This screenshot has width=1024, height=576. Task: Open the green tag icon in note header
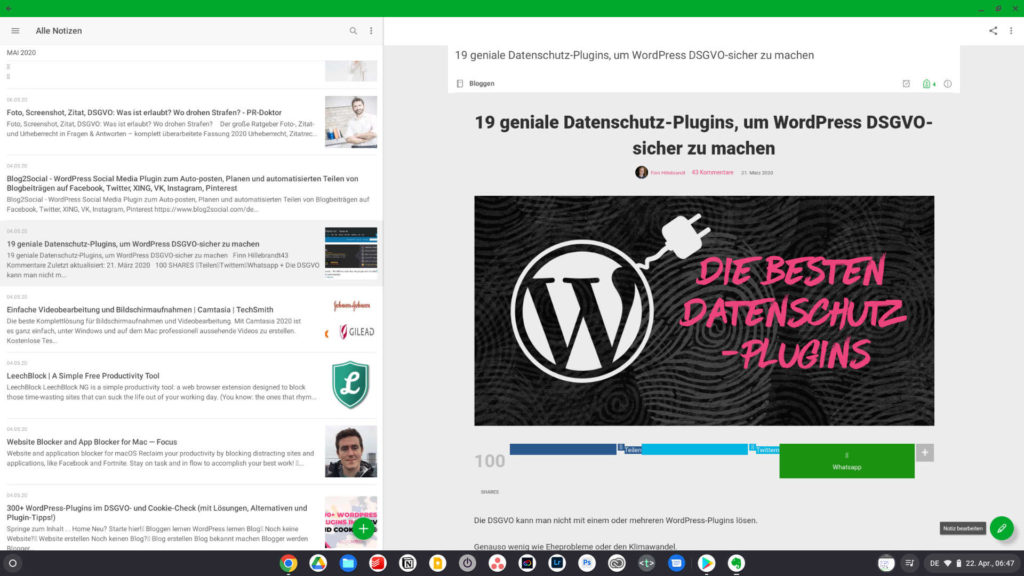(x=927, y=84)
